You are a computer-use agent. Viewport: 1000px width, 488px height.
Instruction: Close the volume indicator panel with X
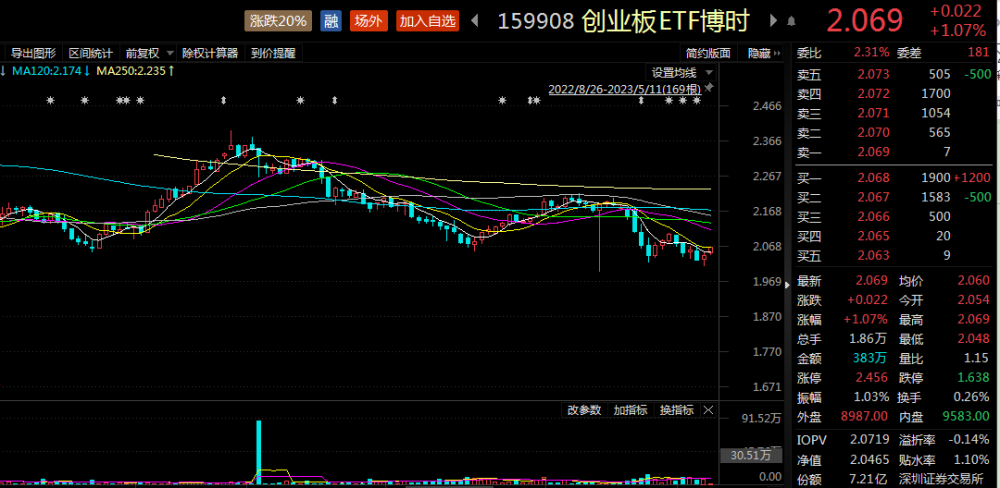(x=708, y=410)
